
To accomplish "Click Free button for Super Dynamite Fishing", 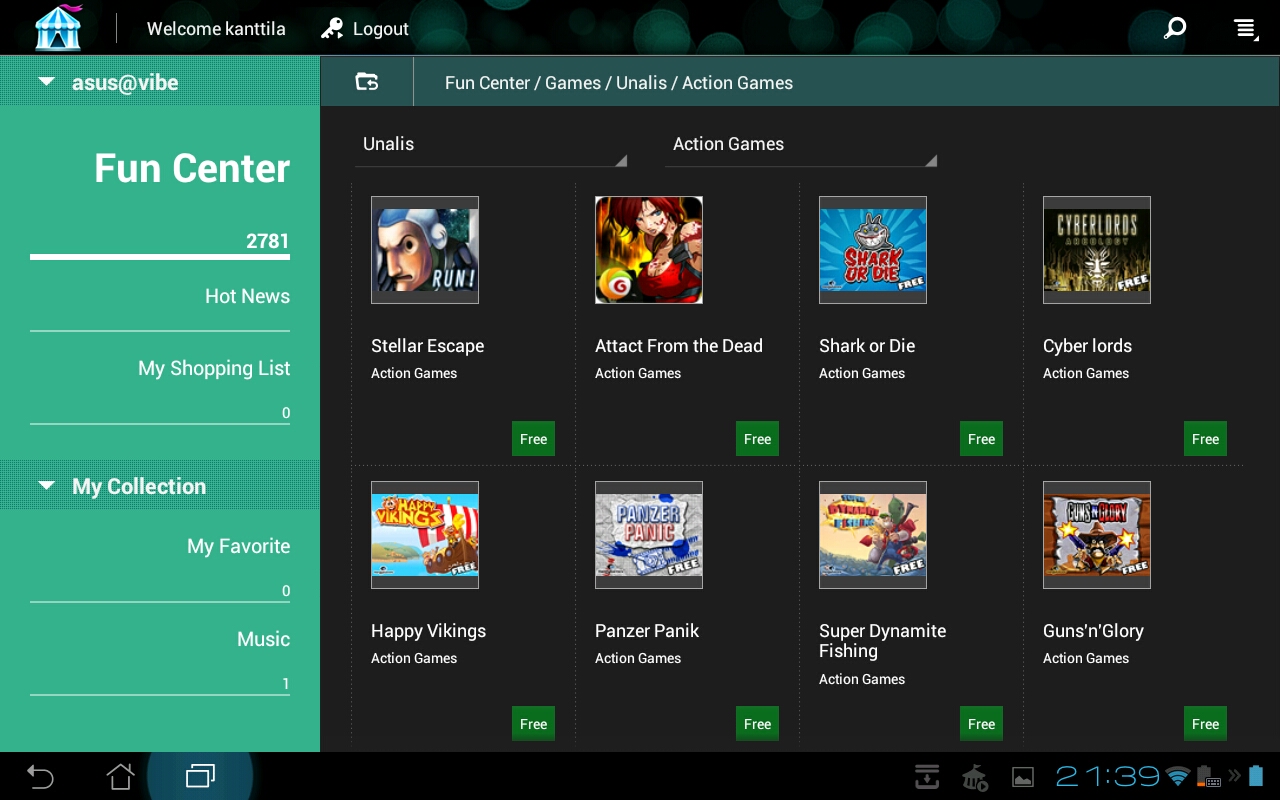I will pos(982,724).
